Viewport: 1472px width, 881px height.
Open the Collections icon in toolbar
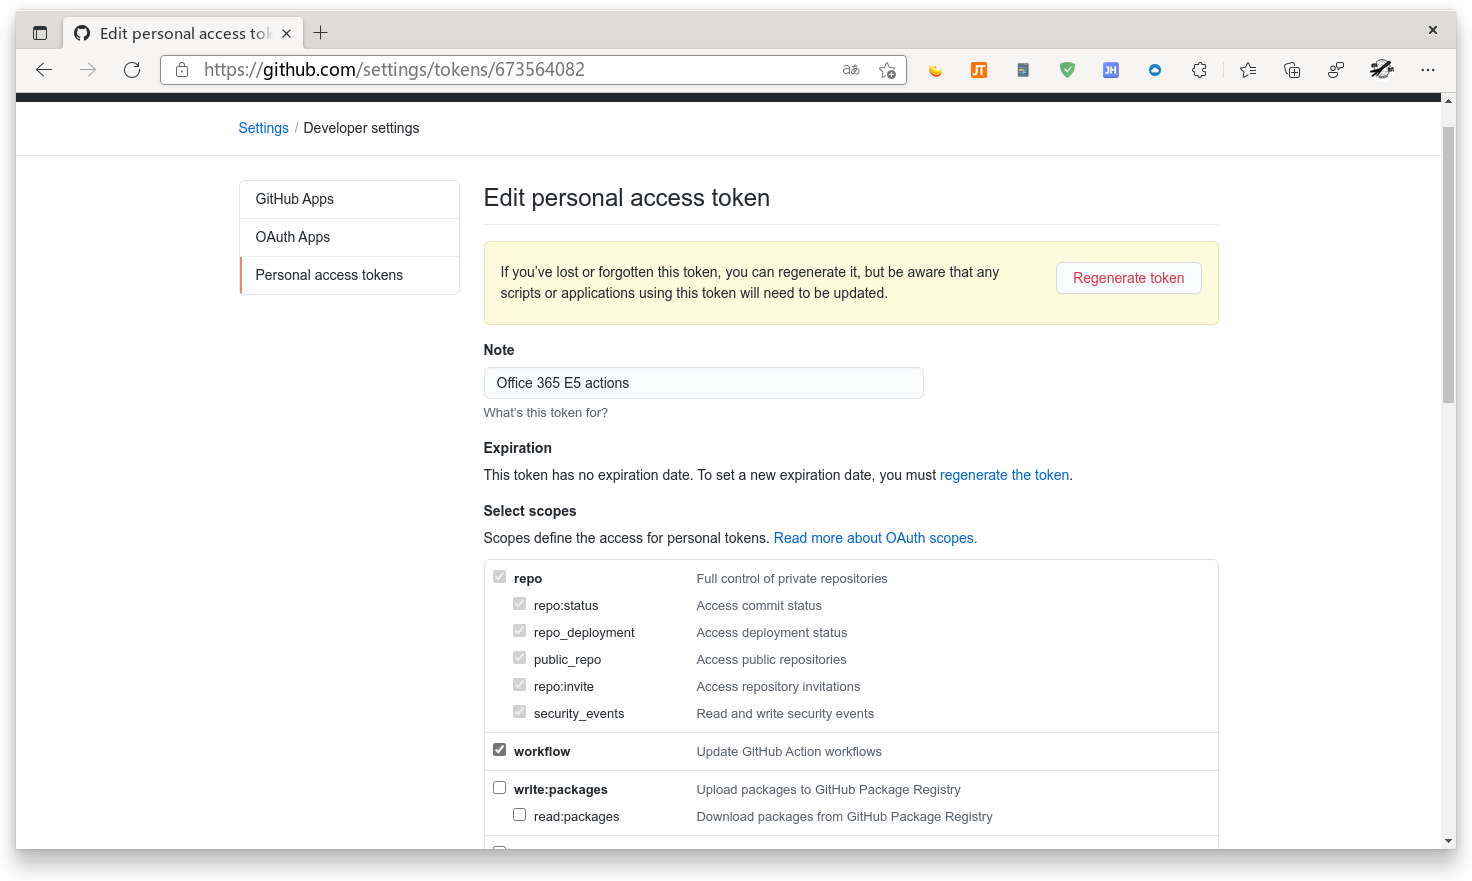click(1292, 70)
